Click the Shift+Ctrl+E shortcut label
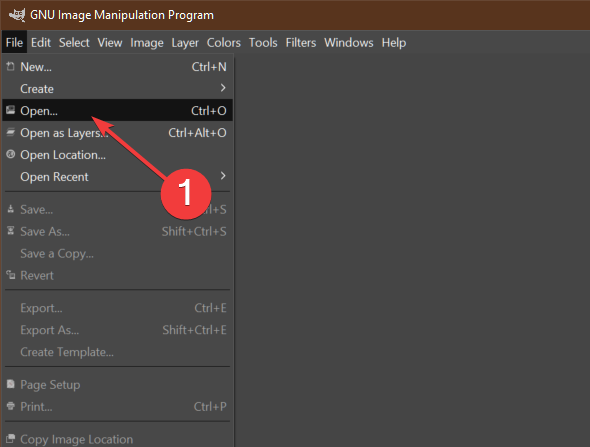 coord(194,330)
